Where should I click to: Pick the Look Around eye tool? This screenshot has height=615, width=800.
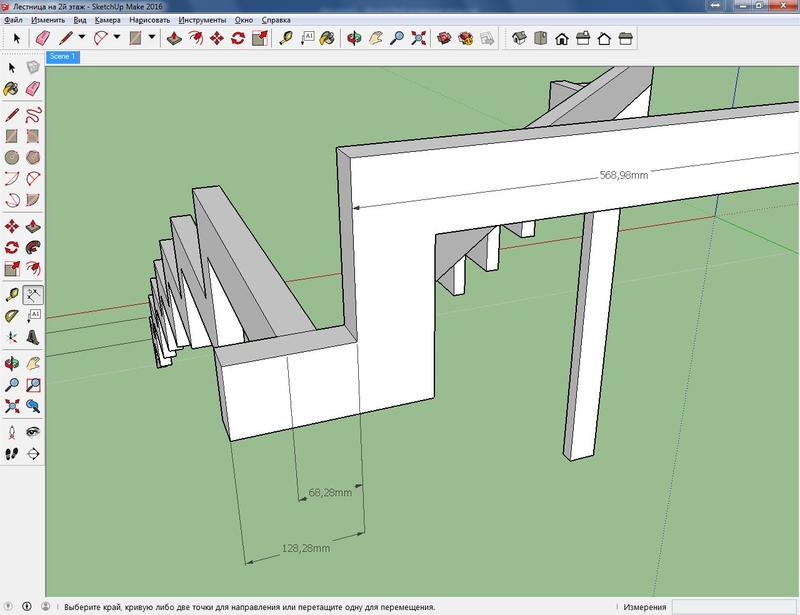click(33, 431)
